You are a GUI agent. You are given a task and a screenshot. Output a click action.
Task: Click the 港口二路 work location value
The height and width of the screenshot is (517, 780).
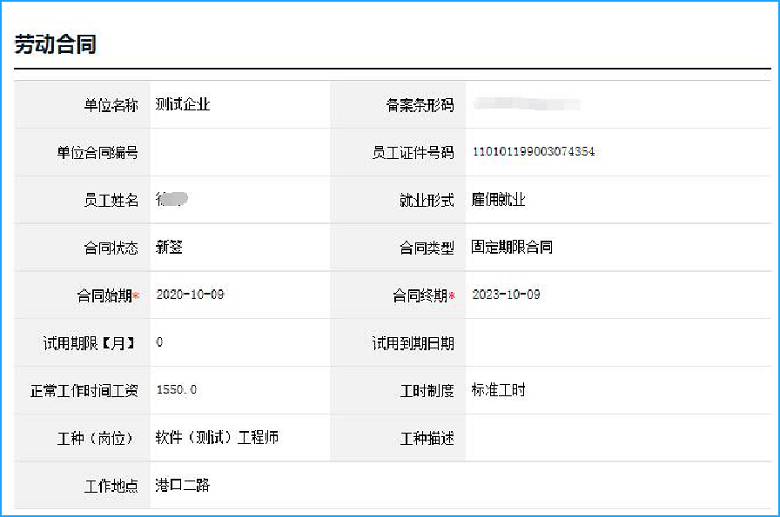(183, 485)
